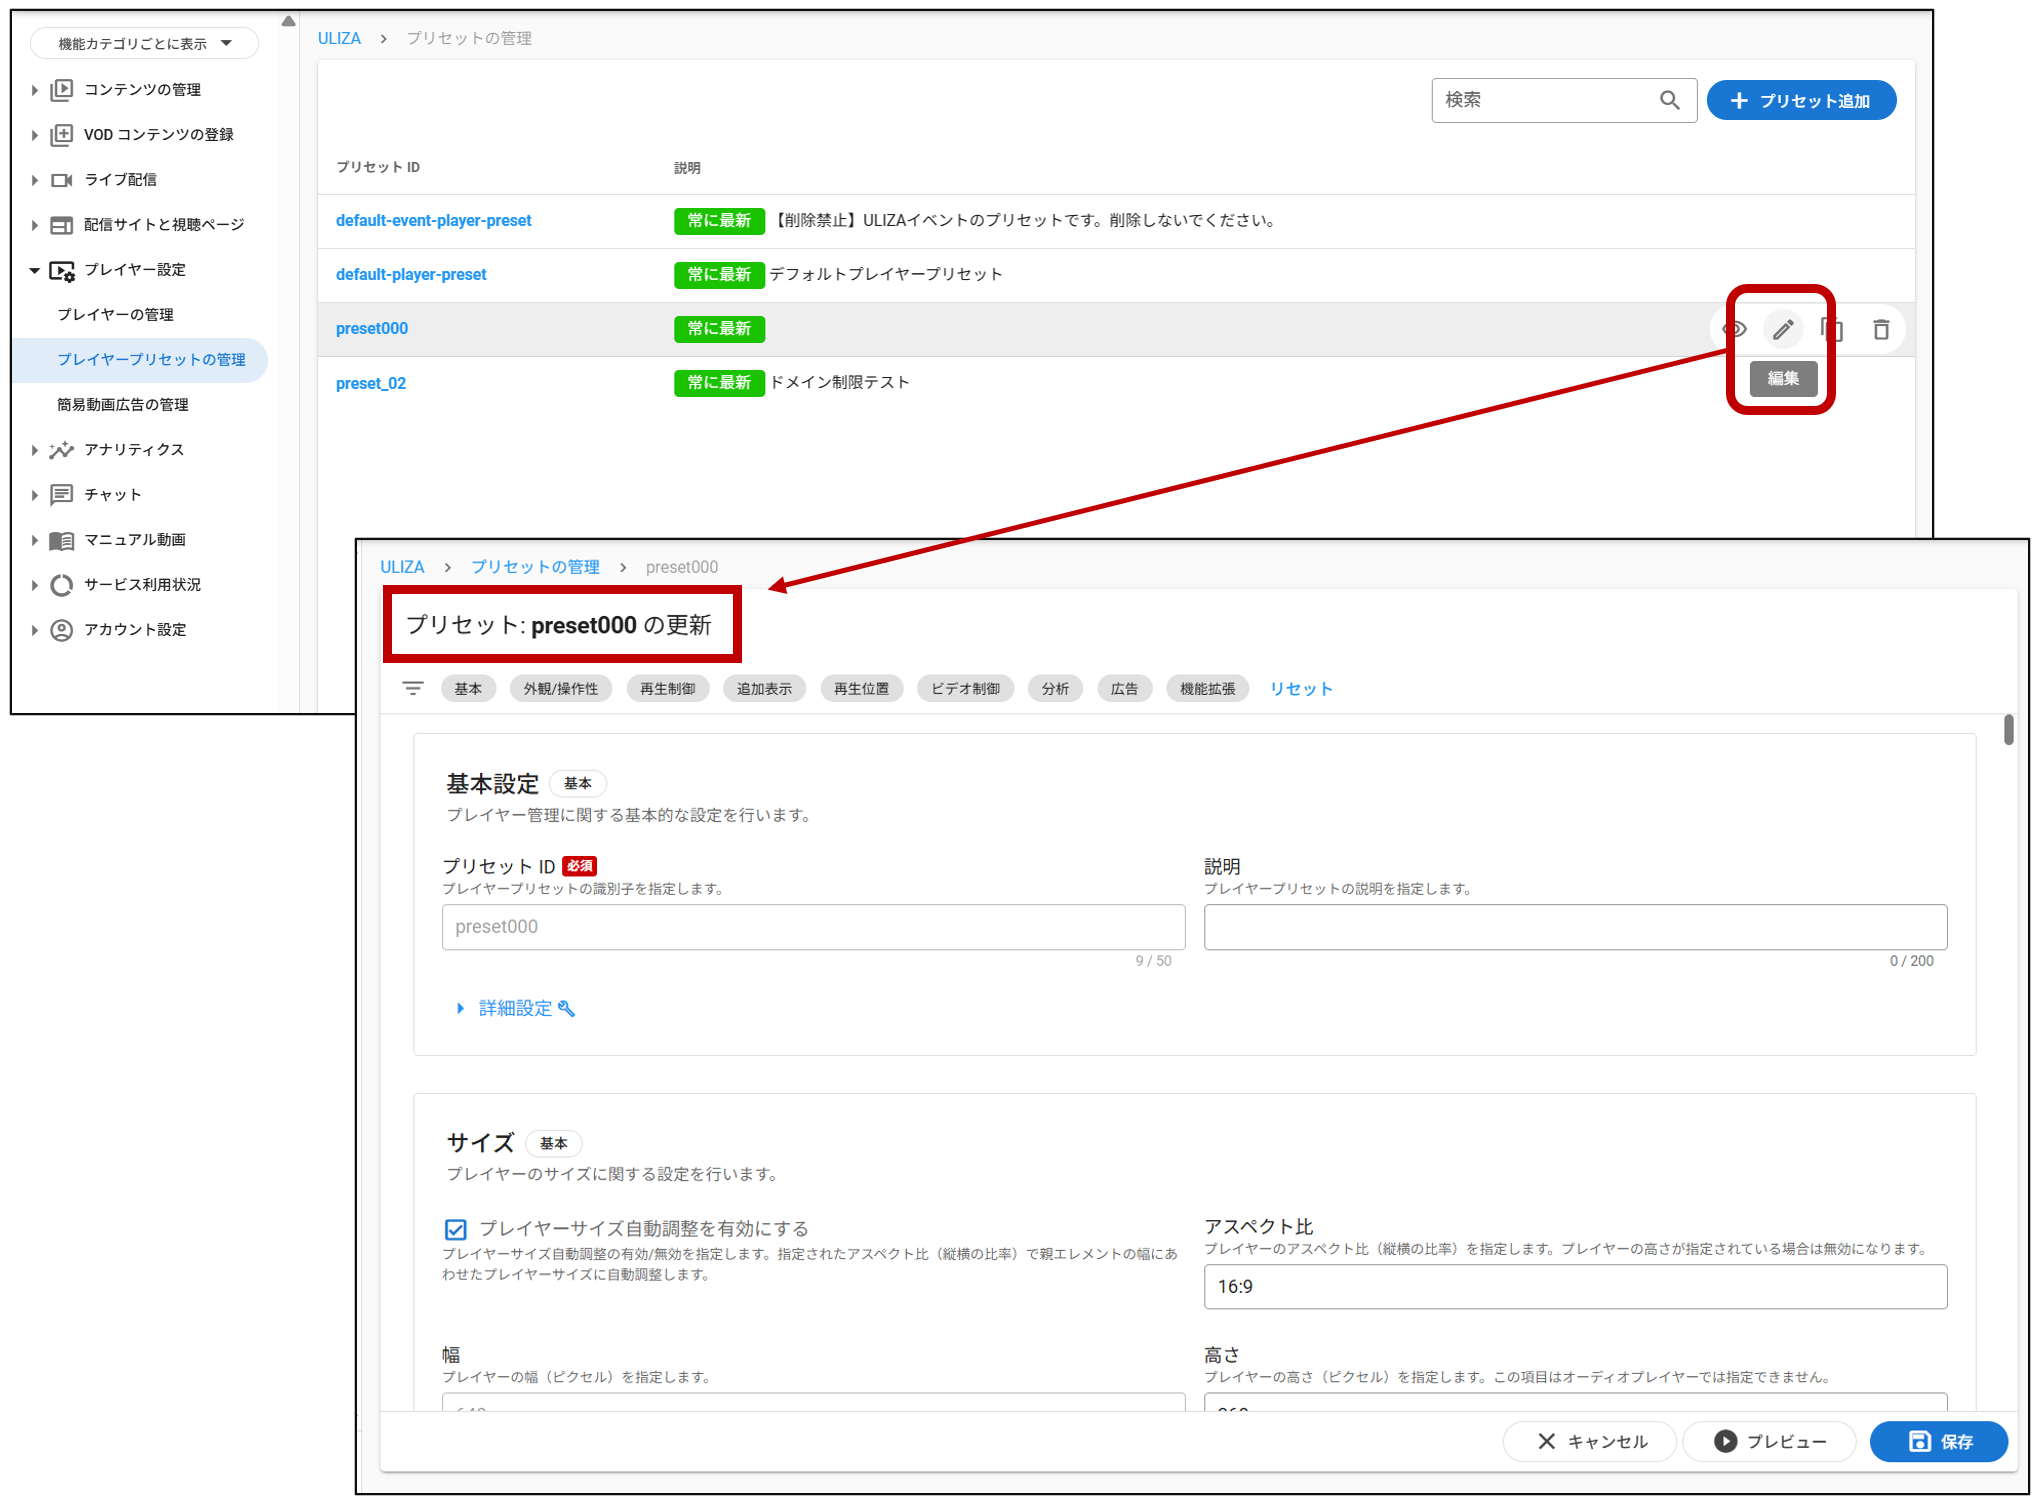Click the ライブ配信 camera icon
Viewport: 2038px width, 1503px height.
[62, 180]
